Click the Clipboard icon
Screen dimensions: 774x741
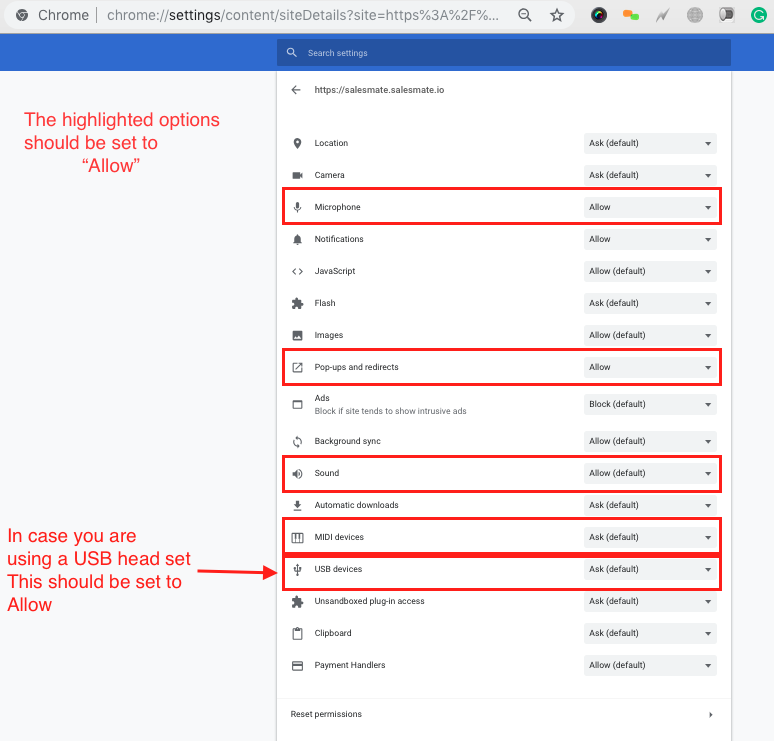pos(297,633)
